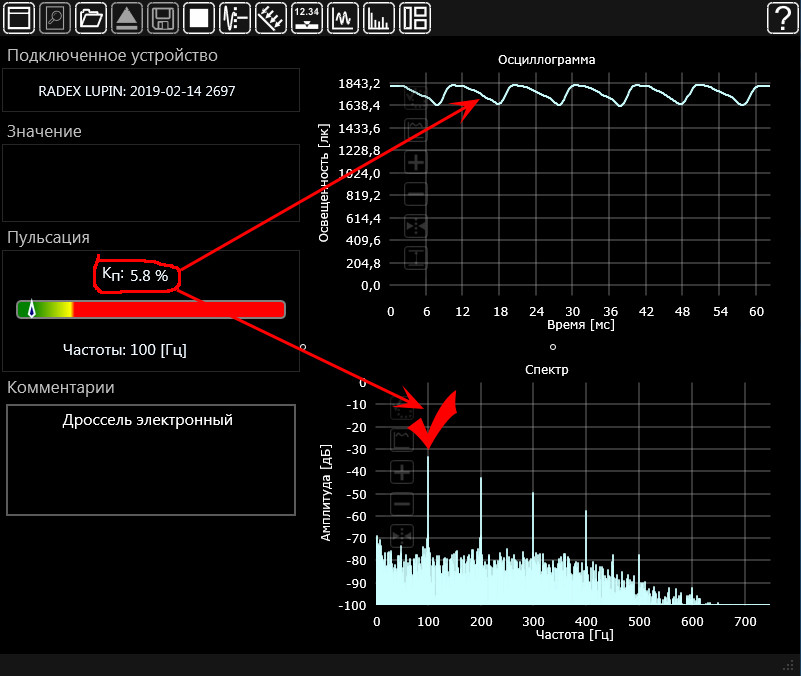Click the Осциллограмма chart title
The height and width of the screenshot is (676, 801).
click(x=547, y=60)
